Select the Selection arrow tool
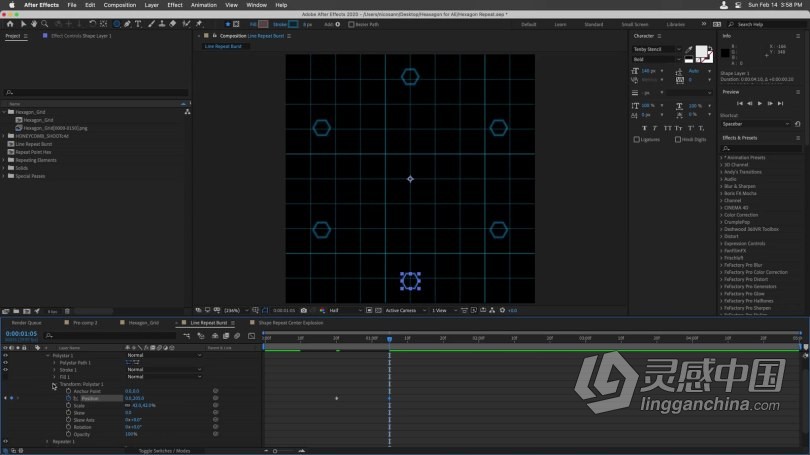 23,24
